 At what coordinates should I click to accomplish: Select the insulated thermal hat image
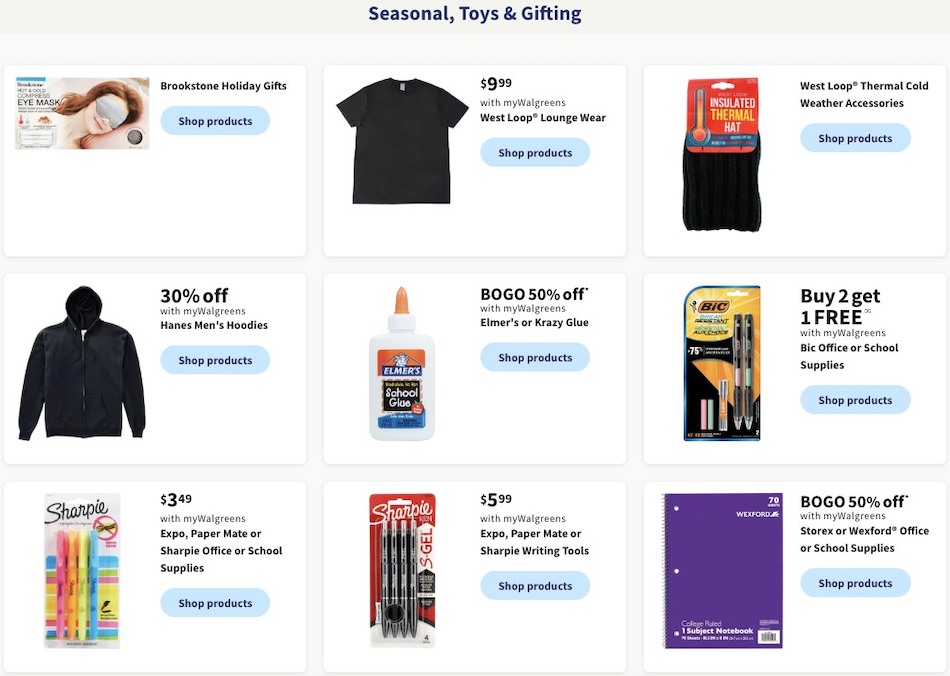(722, 155)
